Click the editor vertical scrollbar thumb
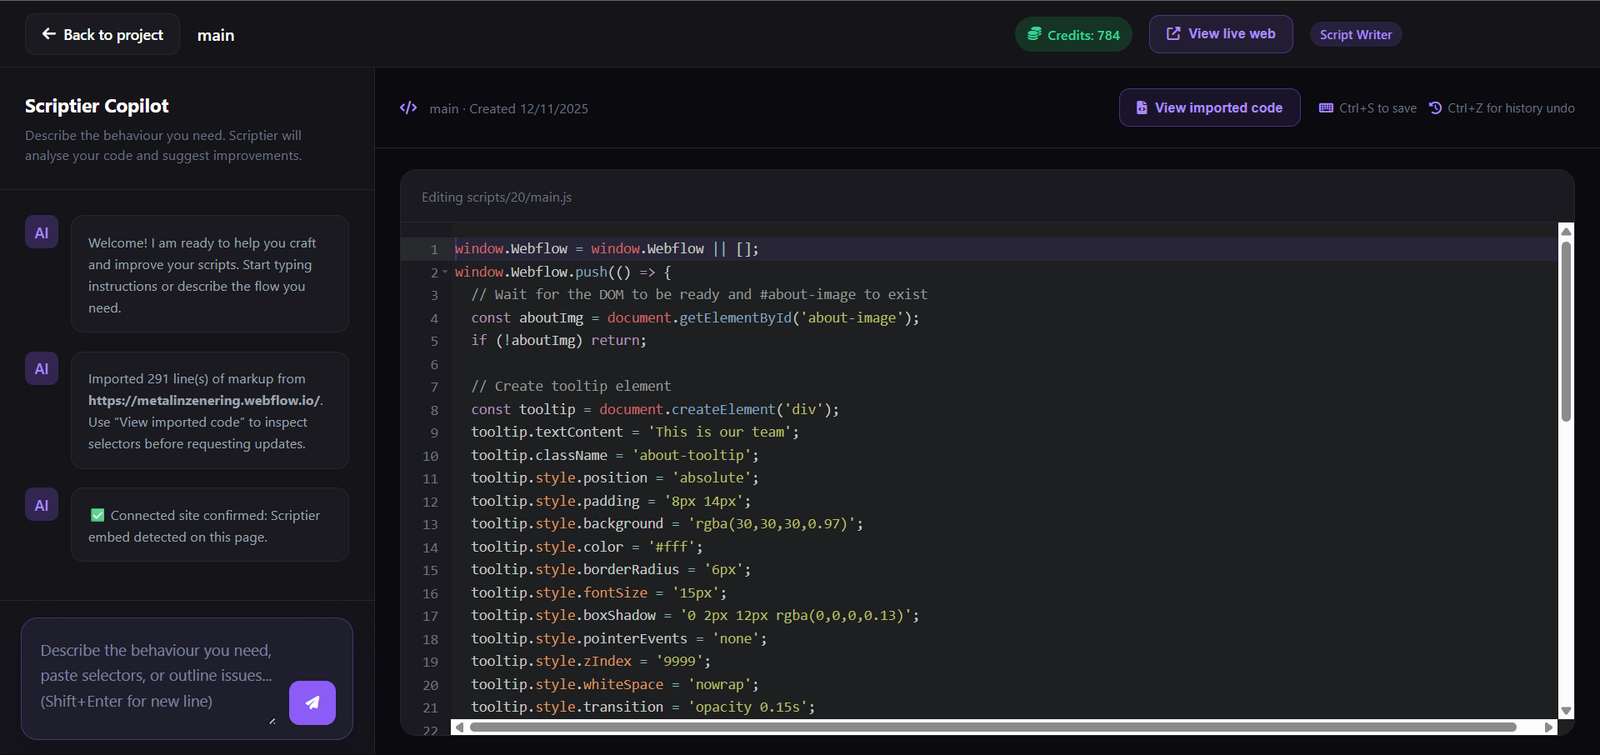 click(x=1566, y=330)
